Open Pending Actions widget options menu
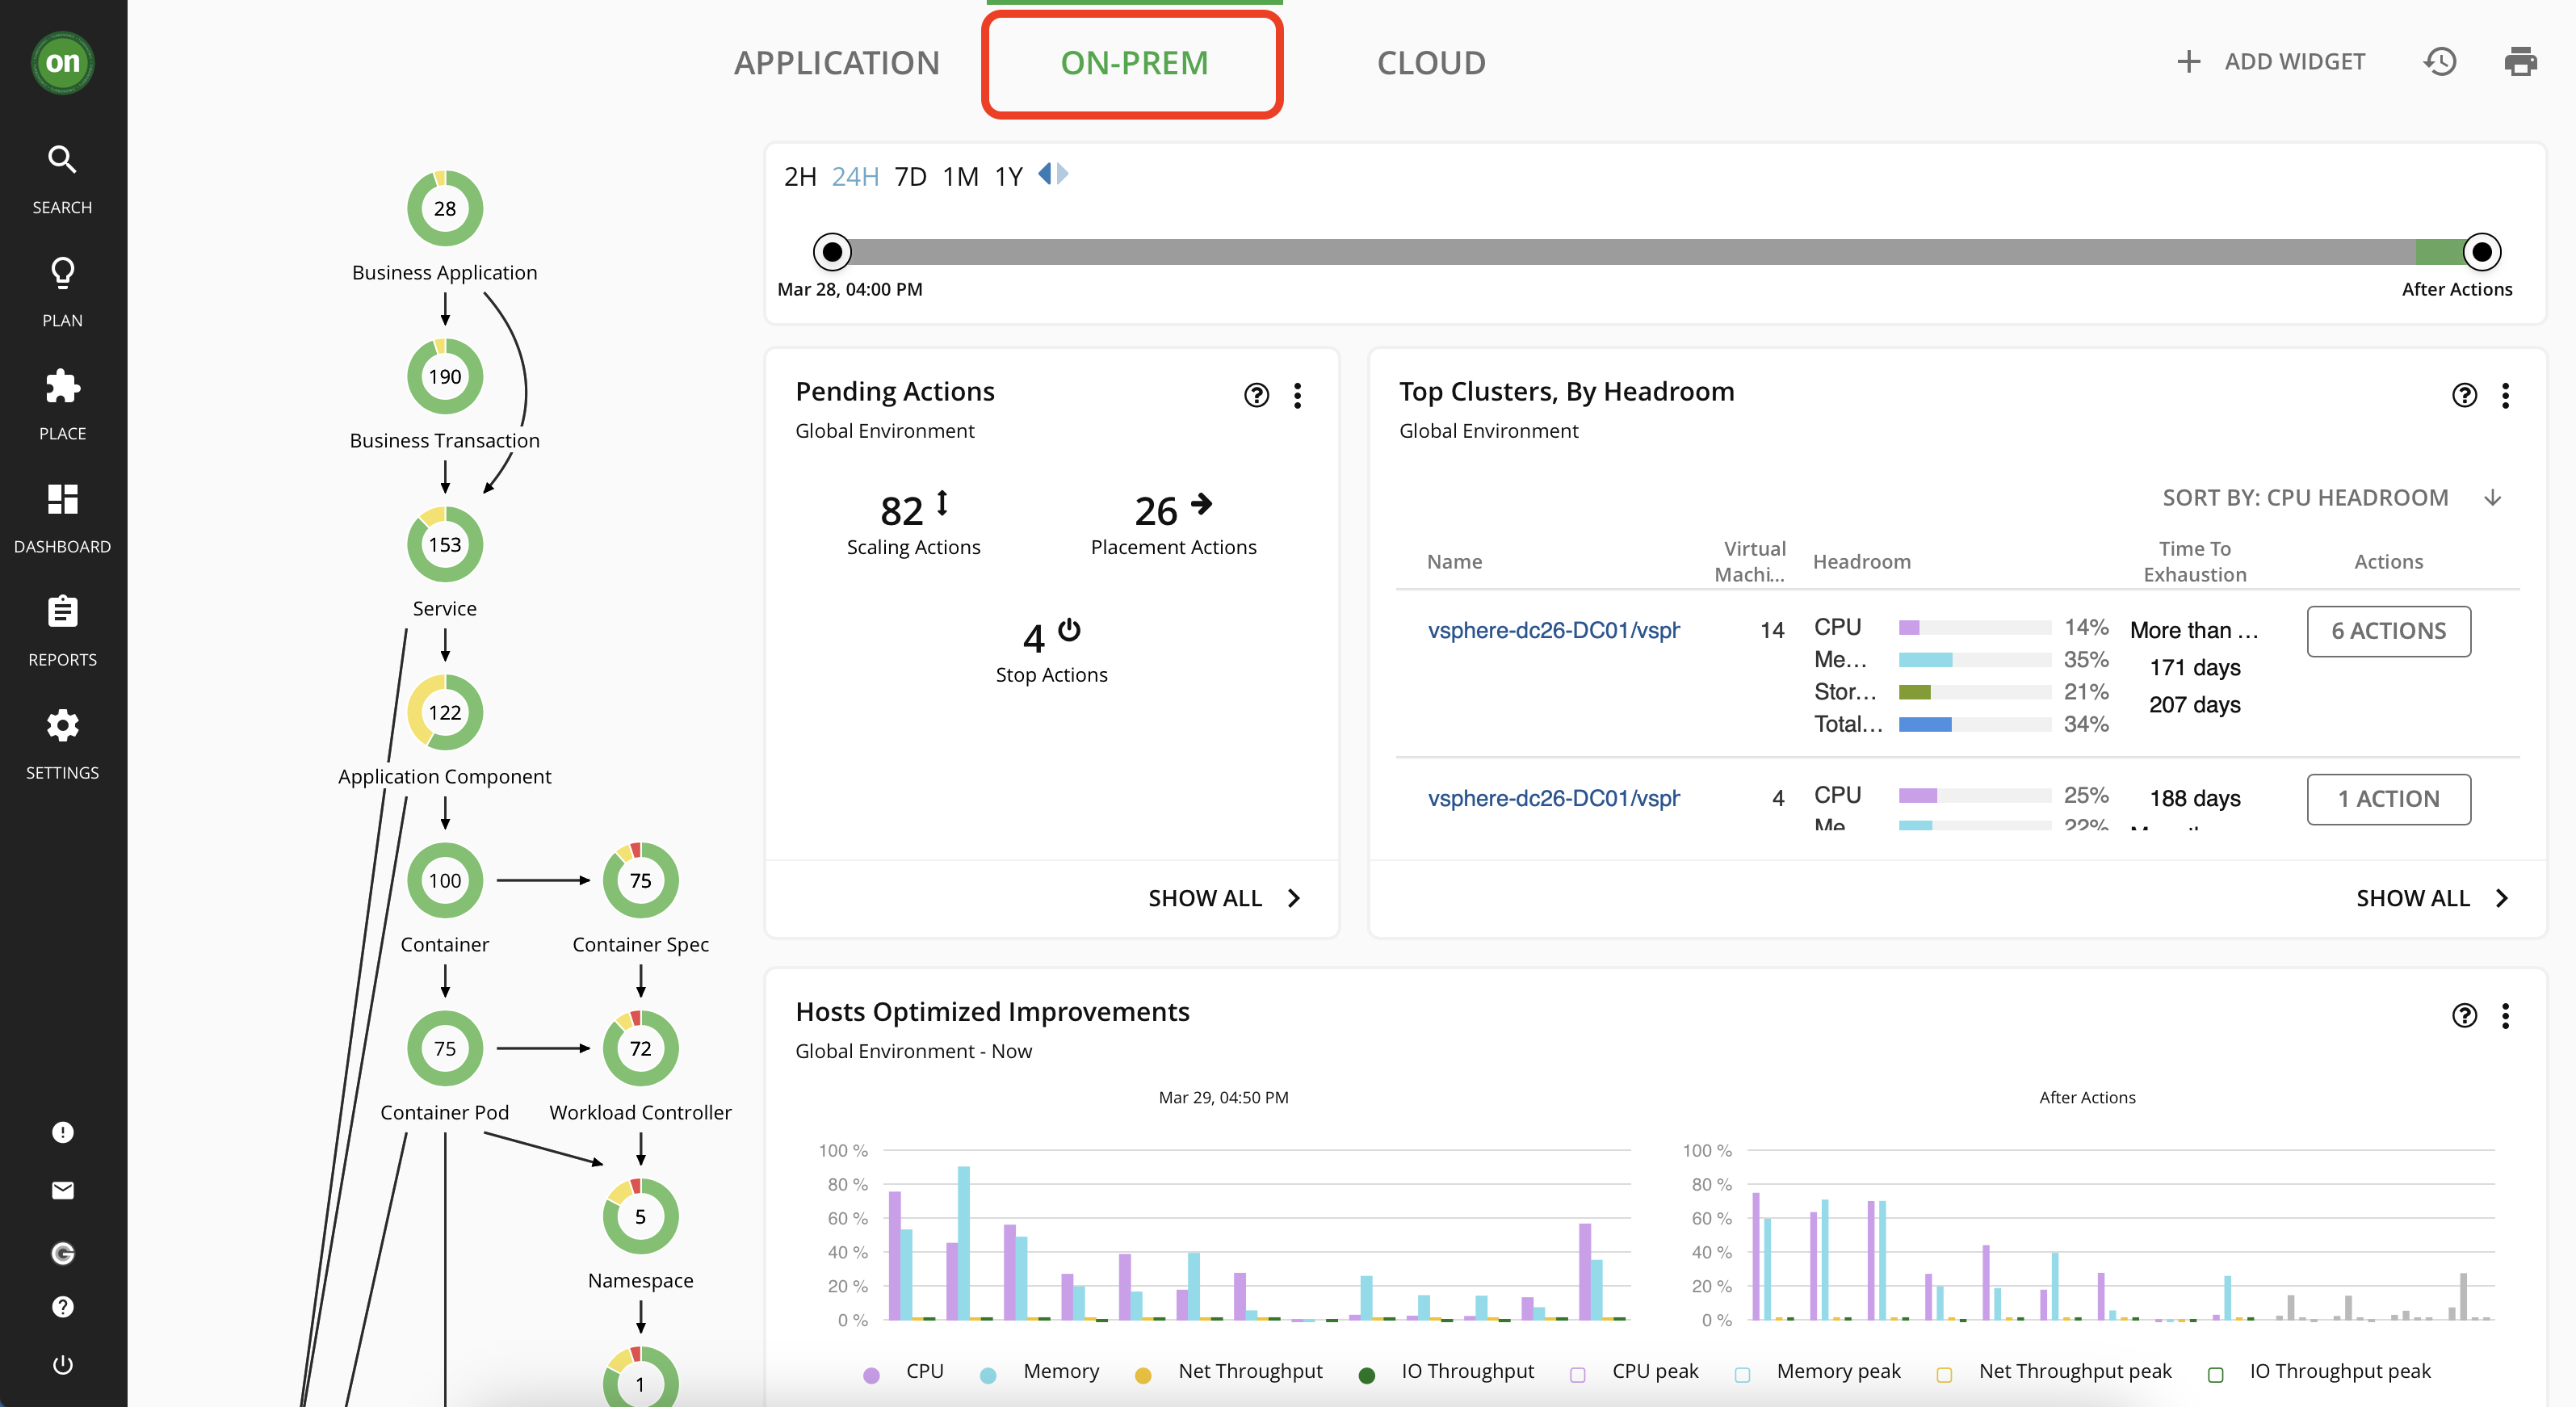This screenshot has width=2576, height=1407. pyautogui.click(x=1297, y=395)
